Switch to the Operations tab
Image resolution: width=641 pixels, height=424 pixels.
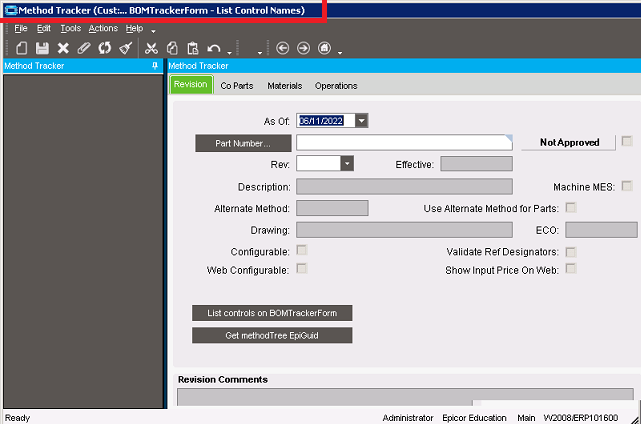(336, 85)
